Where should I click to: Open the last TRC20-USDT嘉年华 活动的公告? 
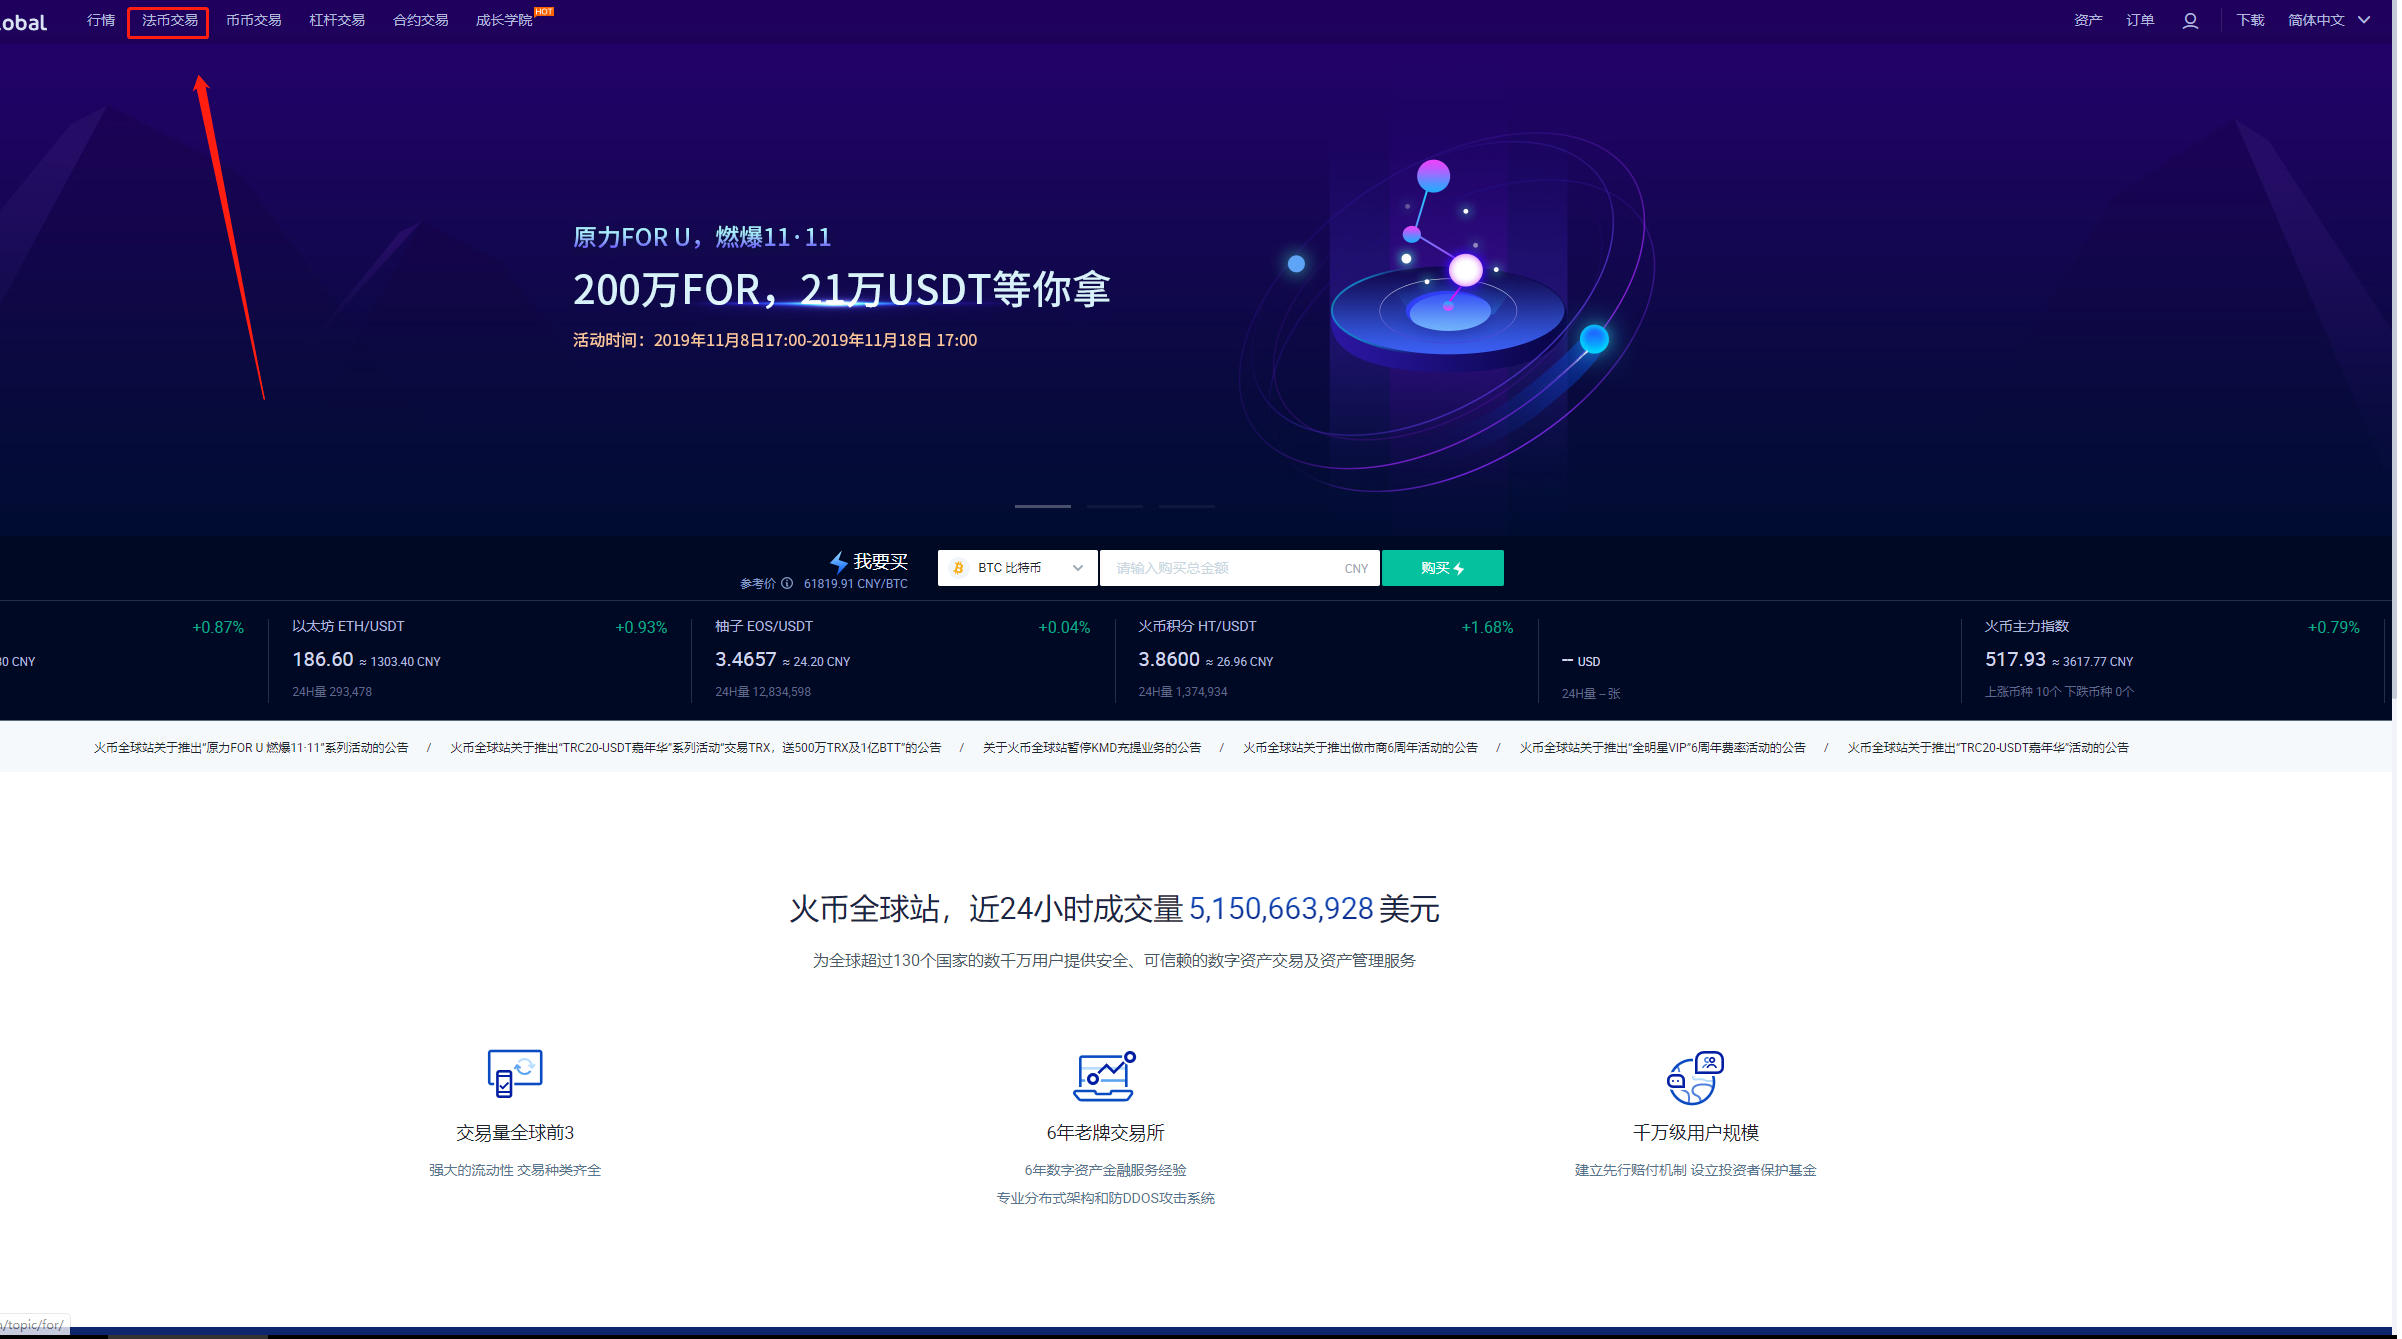[x=1988, y=748]
